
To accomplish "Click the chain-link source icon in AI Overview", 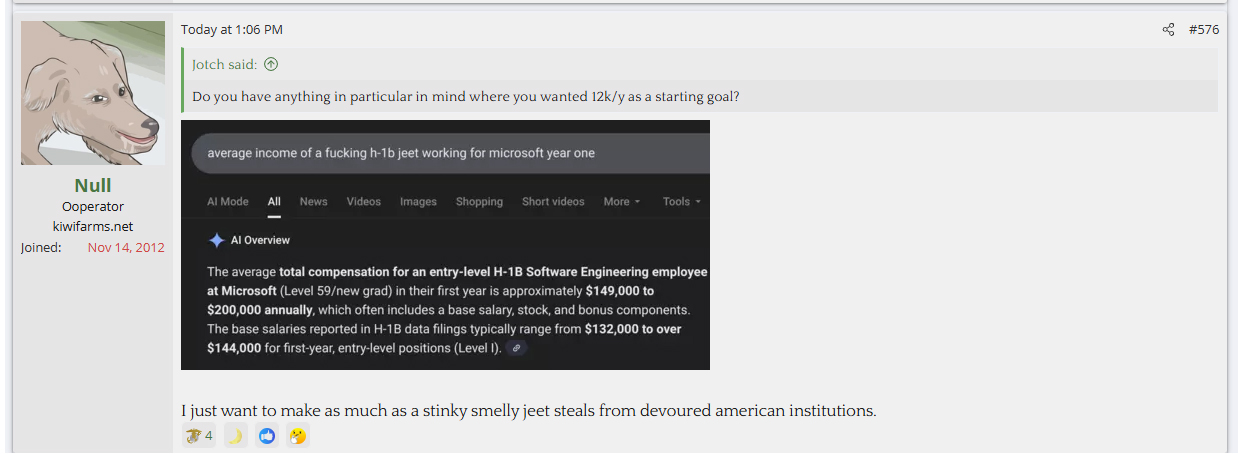I will 516,348.
